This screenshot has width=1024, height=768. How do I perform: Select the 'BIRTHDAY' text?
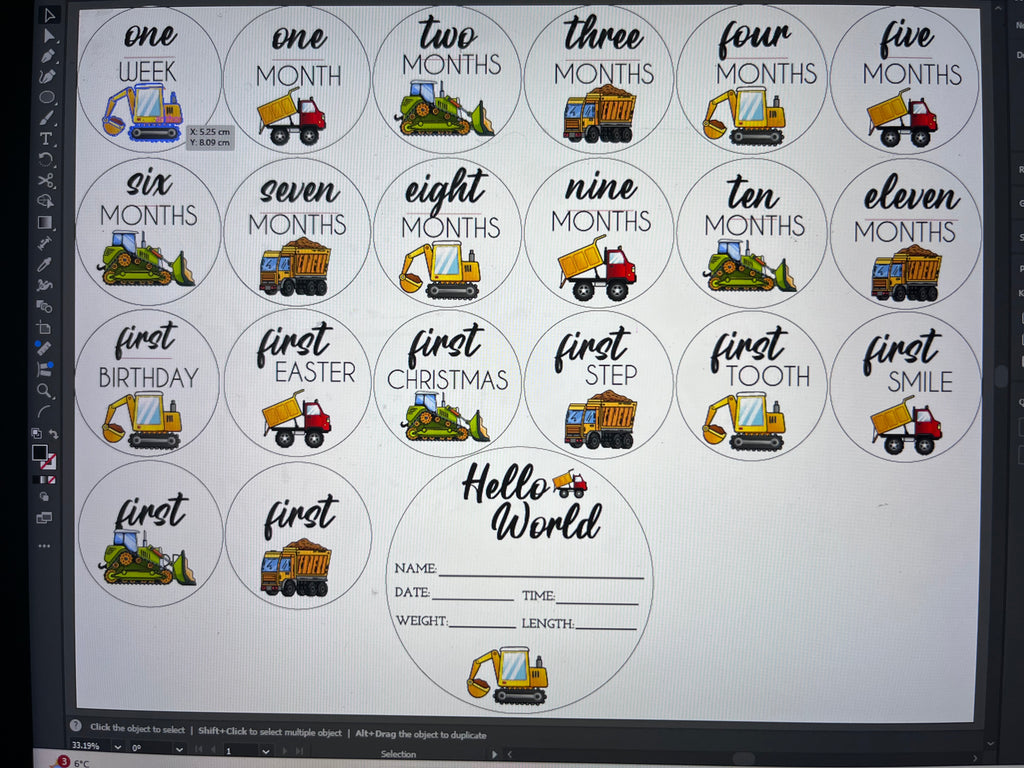[148, 377]
